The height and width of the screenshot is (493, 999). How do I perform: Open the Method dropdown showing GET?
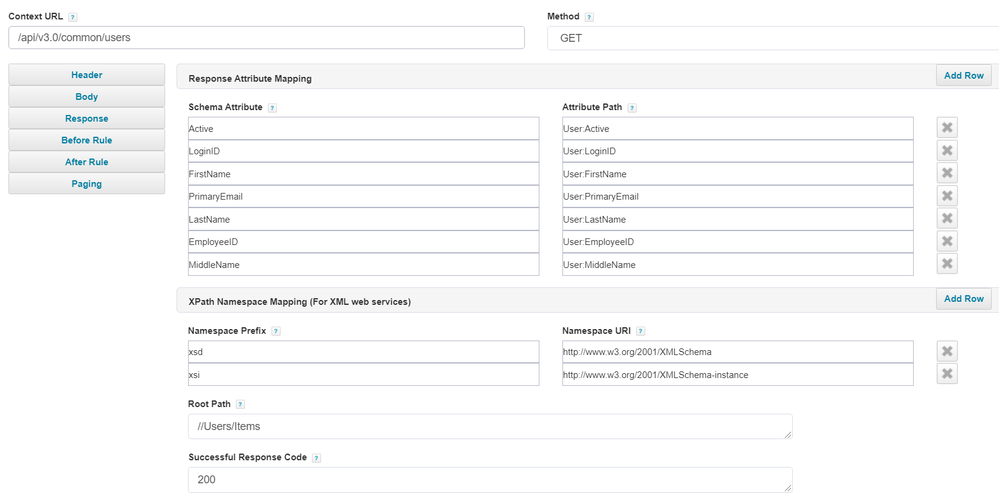[772, 38]
